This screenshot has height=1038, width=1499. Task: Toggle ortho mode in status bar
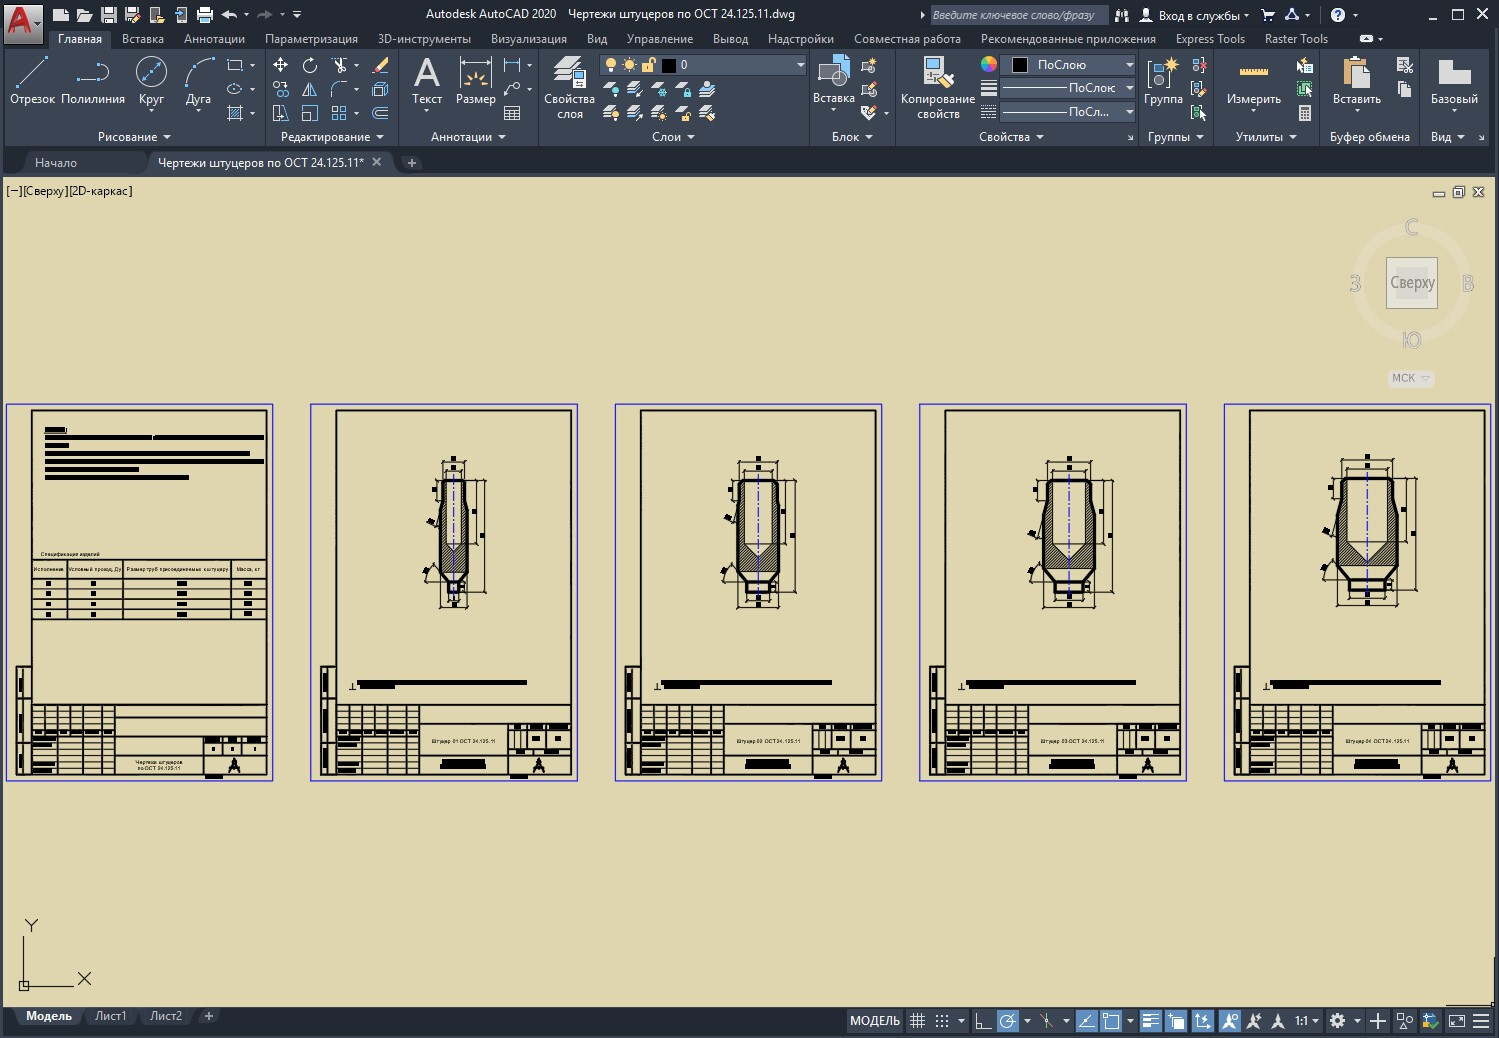pyautogui.click(x=983, y=1021)
